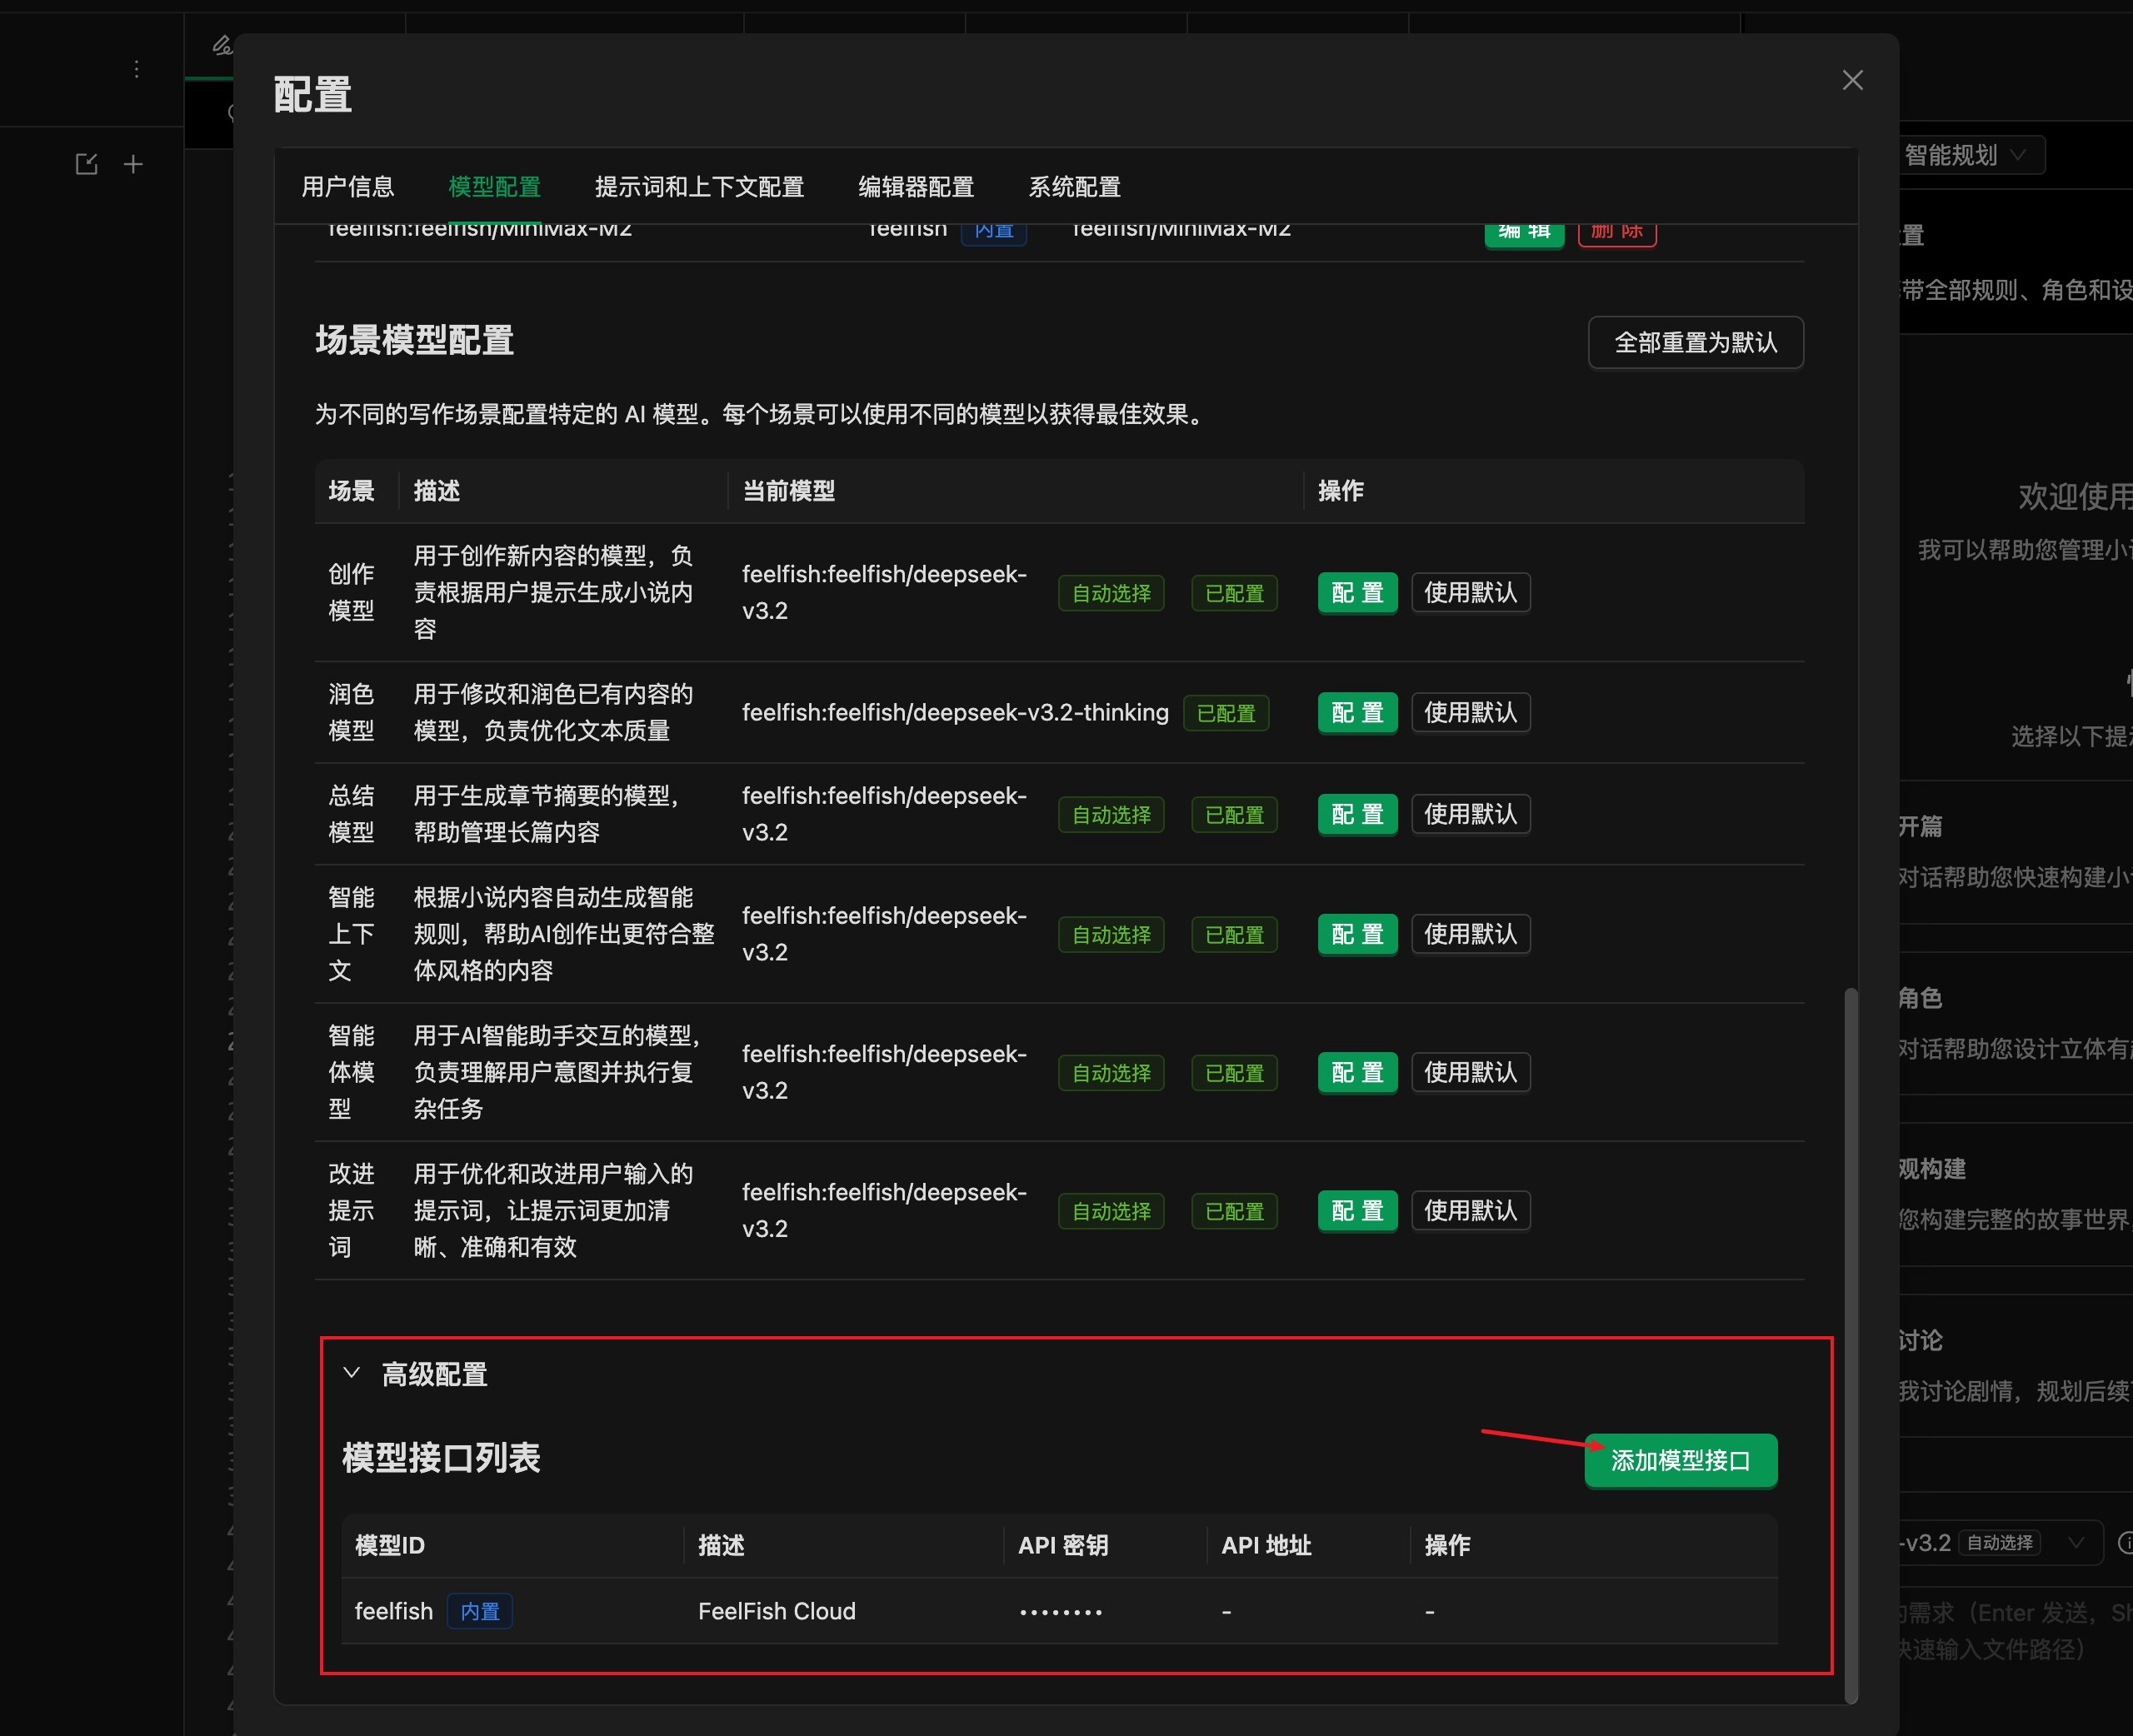Click 全部重置为默认 to reset all scenes
The image size is (2133, 1736).
pyautogui.click(x=1695, y=342)
